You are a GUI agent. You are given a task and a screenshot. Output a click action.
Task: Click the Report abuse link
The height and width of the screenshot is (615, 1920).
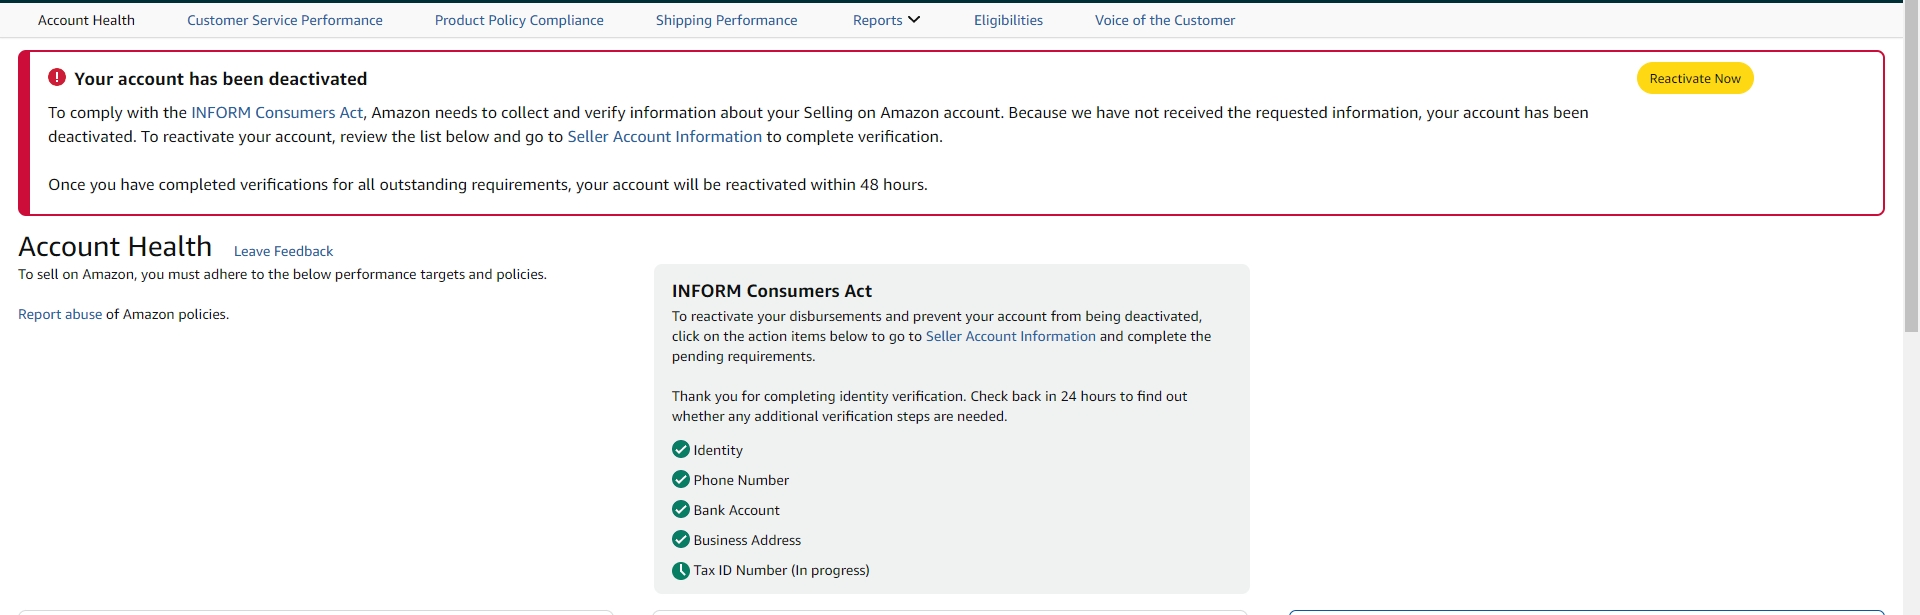(x=60, y=314)
